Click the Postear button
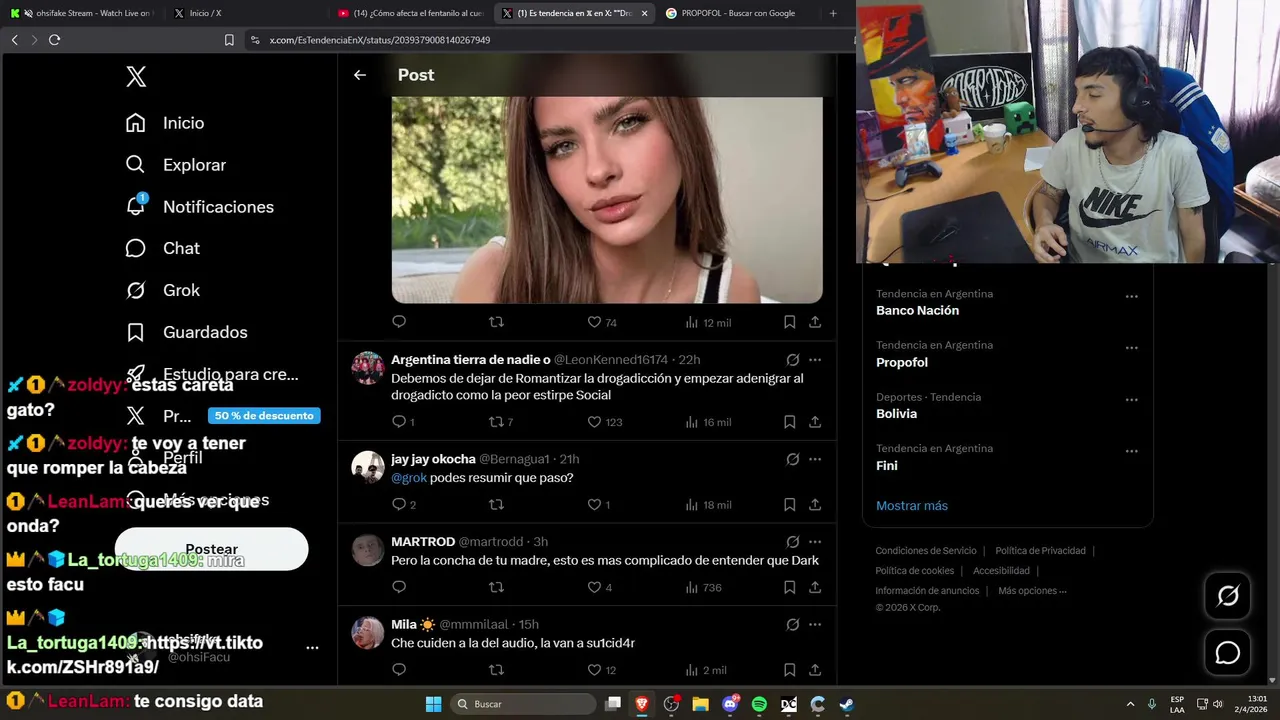This screenshot has width=1280, height=720. tap(211, 549)
